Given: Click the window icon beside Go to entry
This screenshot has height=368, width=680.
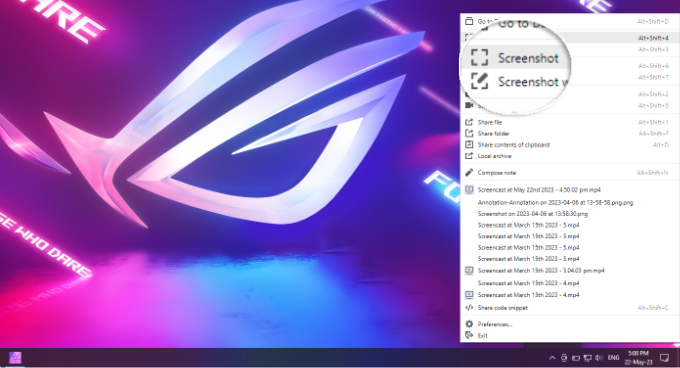Looking at the screenshot, I should [469, 21].
